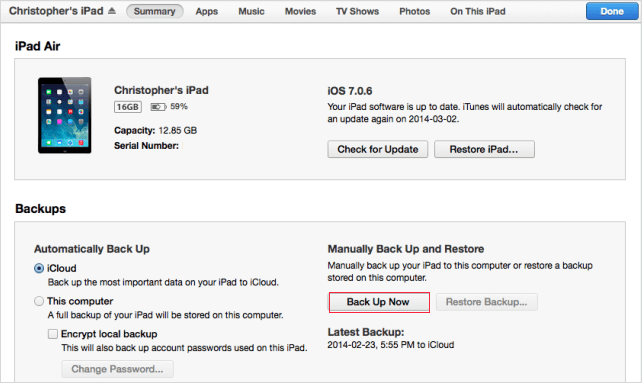The width and height of the screenshot is (642, 383).
Task: Click the blue Done button
Action: tap(612, 11)
